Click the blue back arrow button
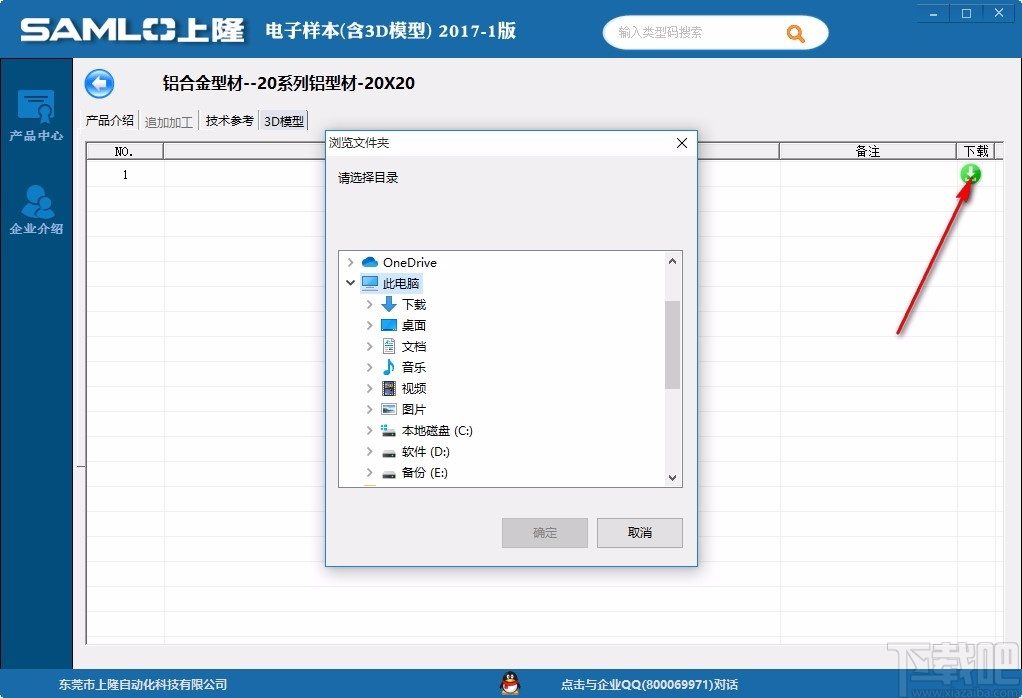 [98, 84]
